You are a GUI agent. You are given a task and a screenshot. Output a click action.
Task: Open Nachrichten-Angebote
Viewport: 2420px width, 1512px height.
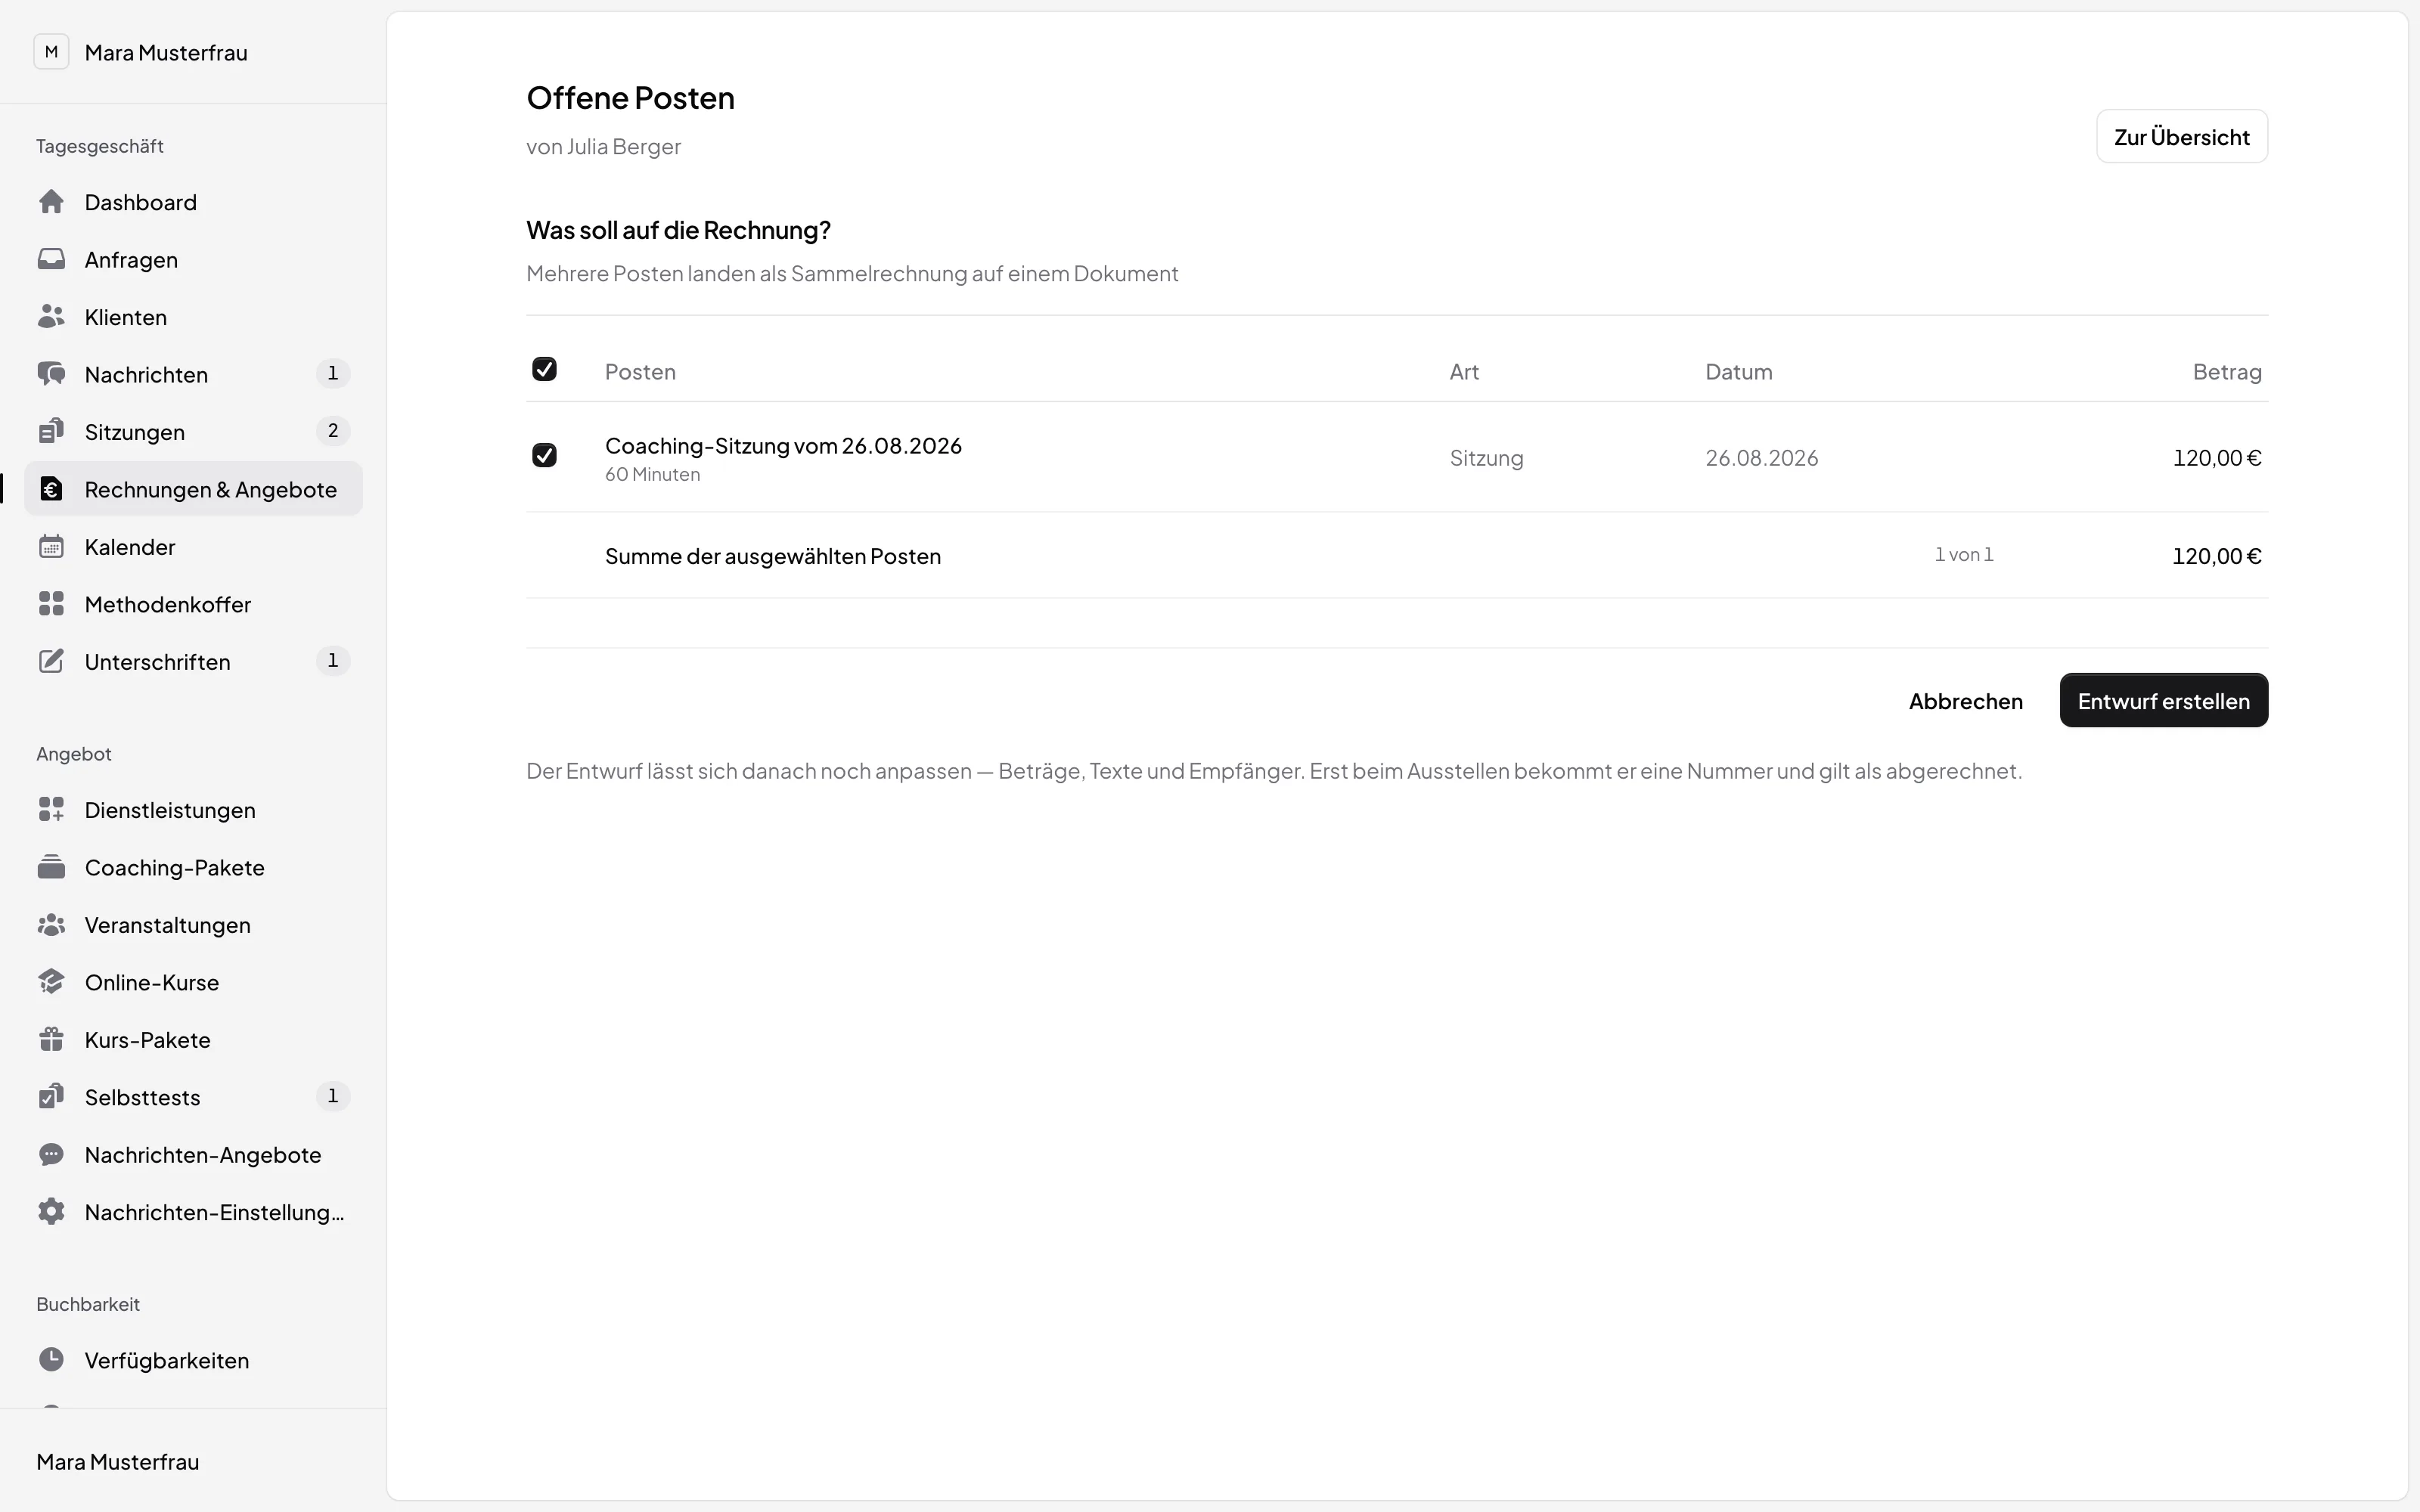click(193, 1155)
